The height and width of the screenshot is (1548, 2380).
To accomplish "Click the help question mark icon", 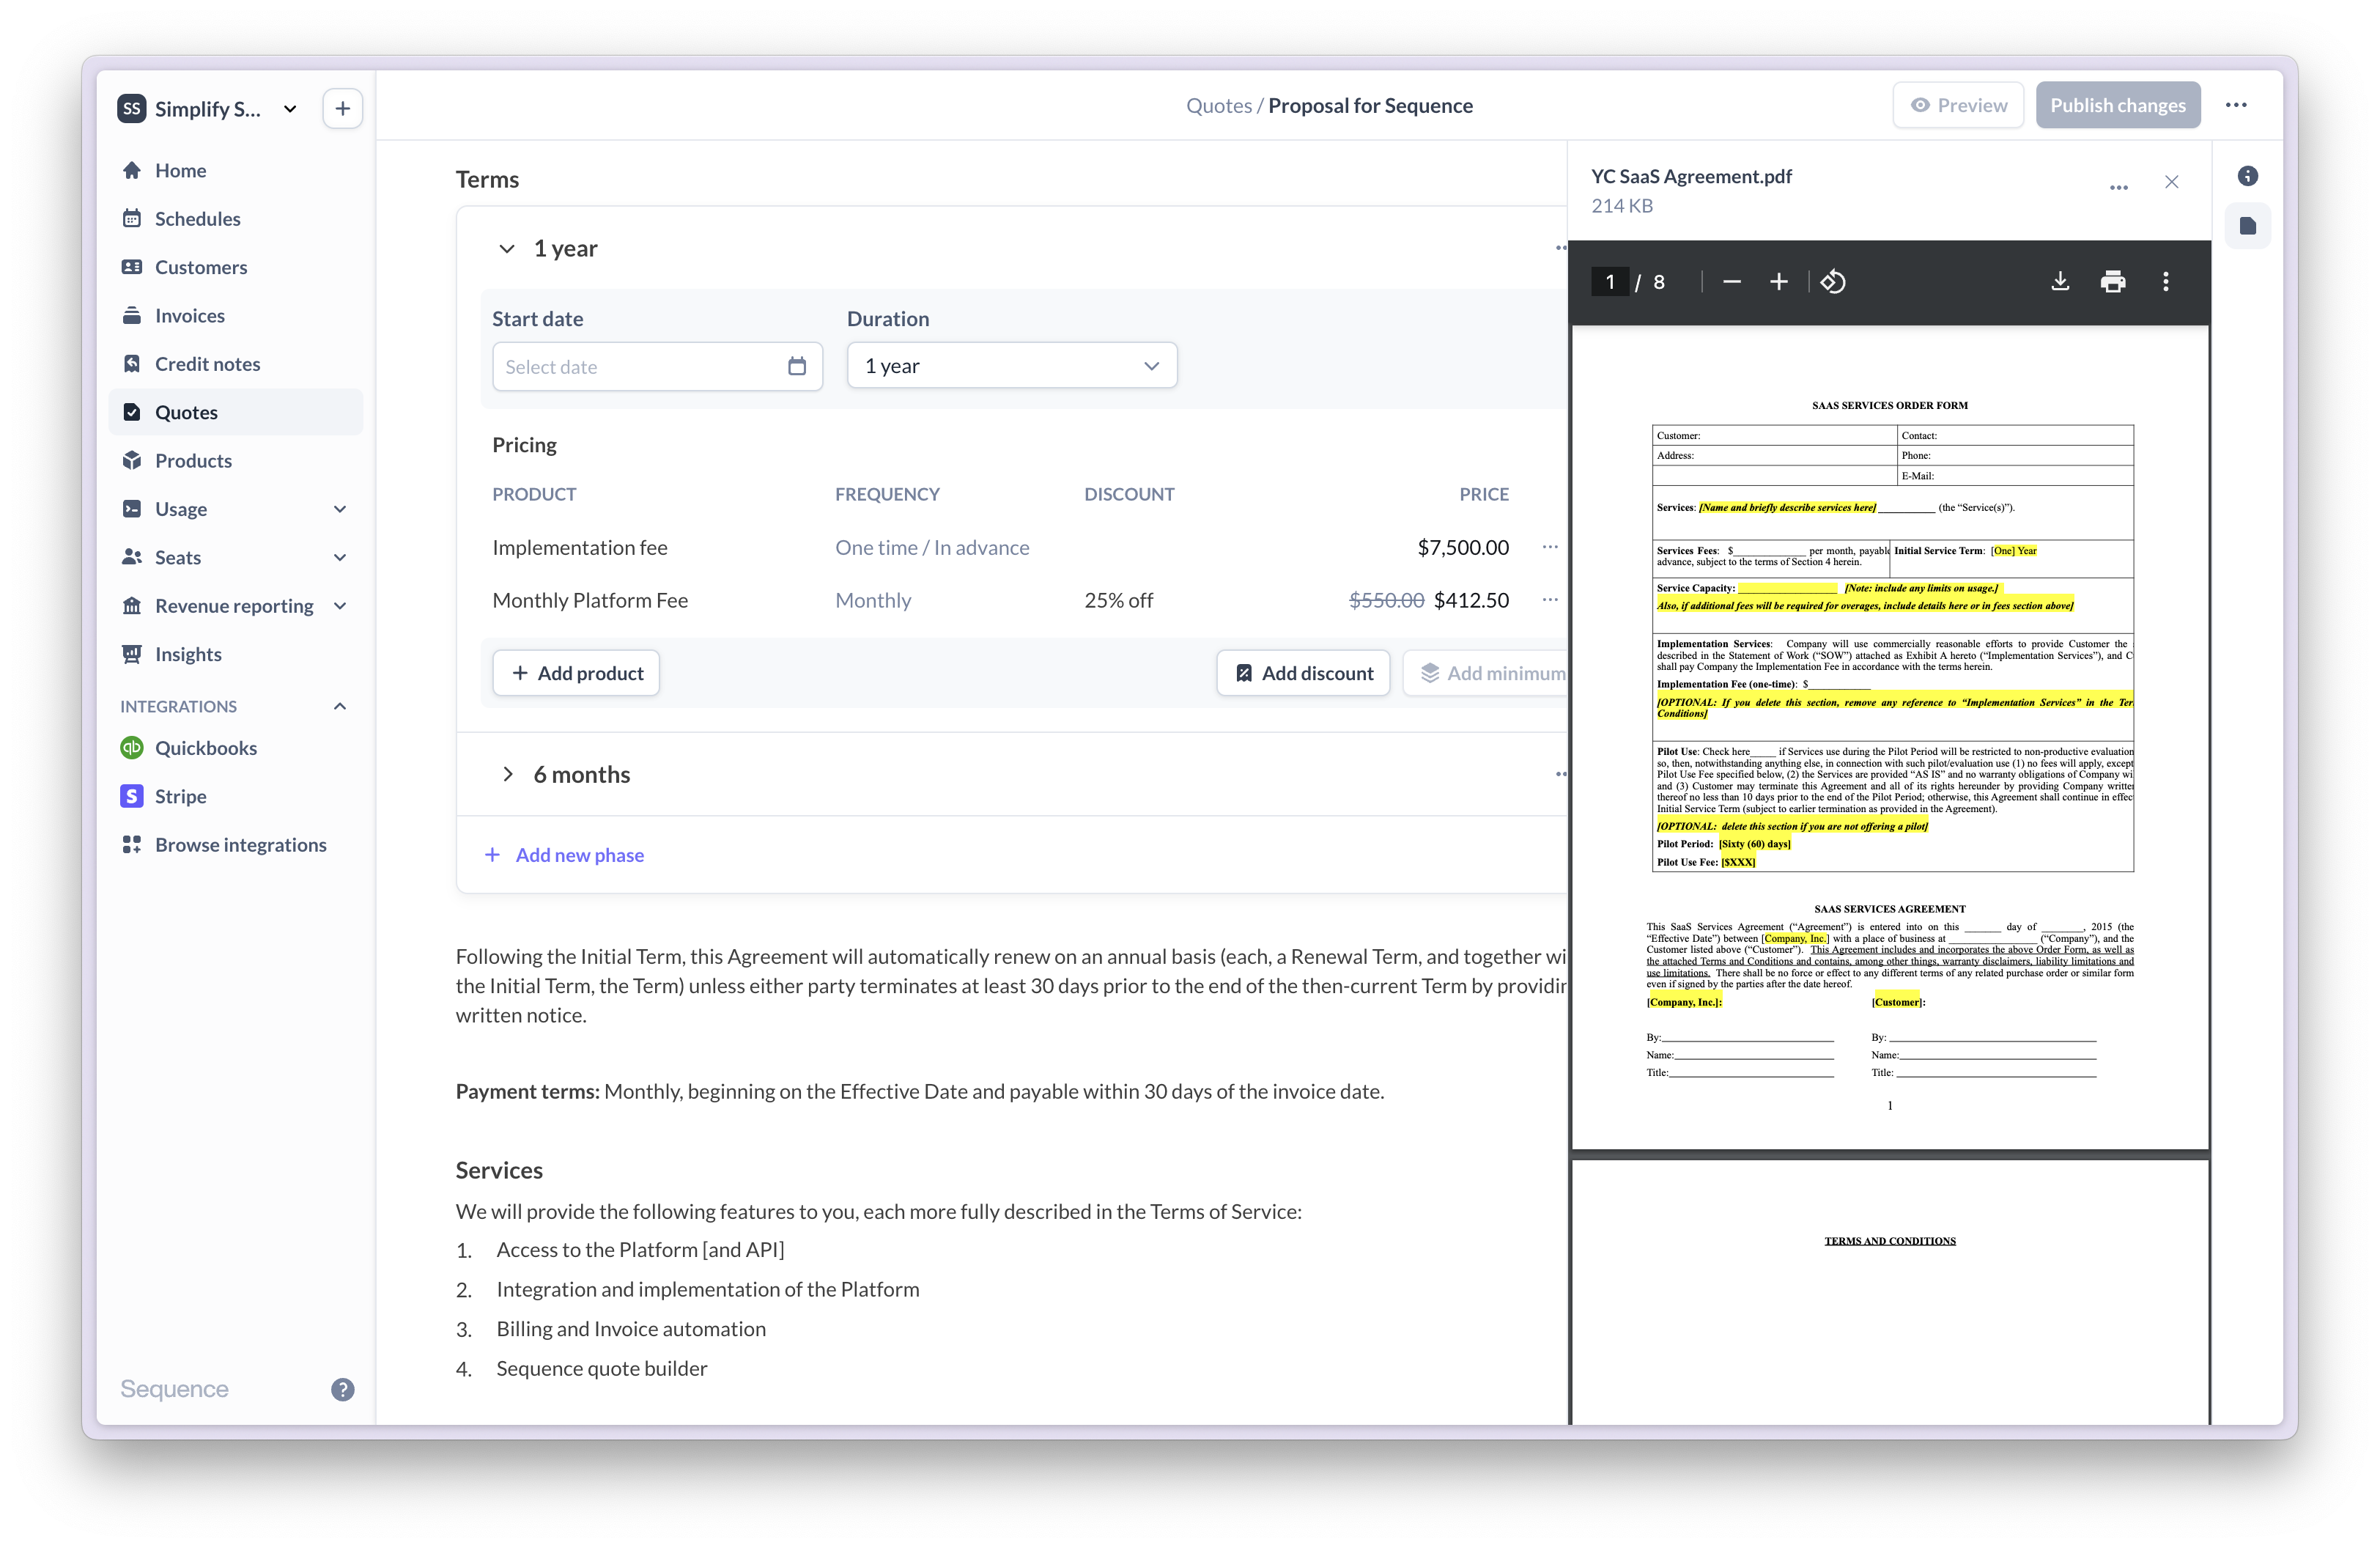I will tap(342, 1389).
